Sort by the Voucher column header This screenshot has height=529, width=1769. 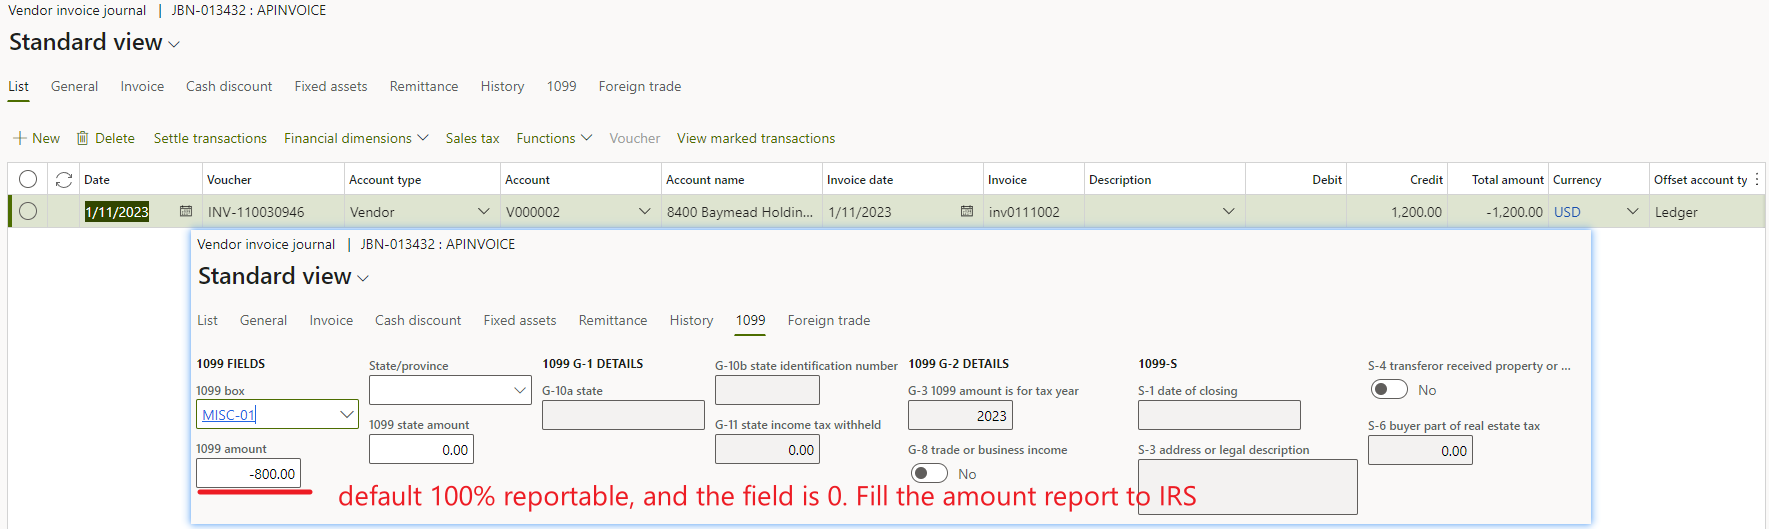click(273, 180)
